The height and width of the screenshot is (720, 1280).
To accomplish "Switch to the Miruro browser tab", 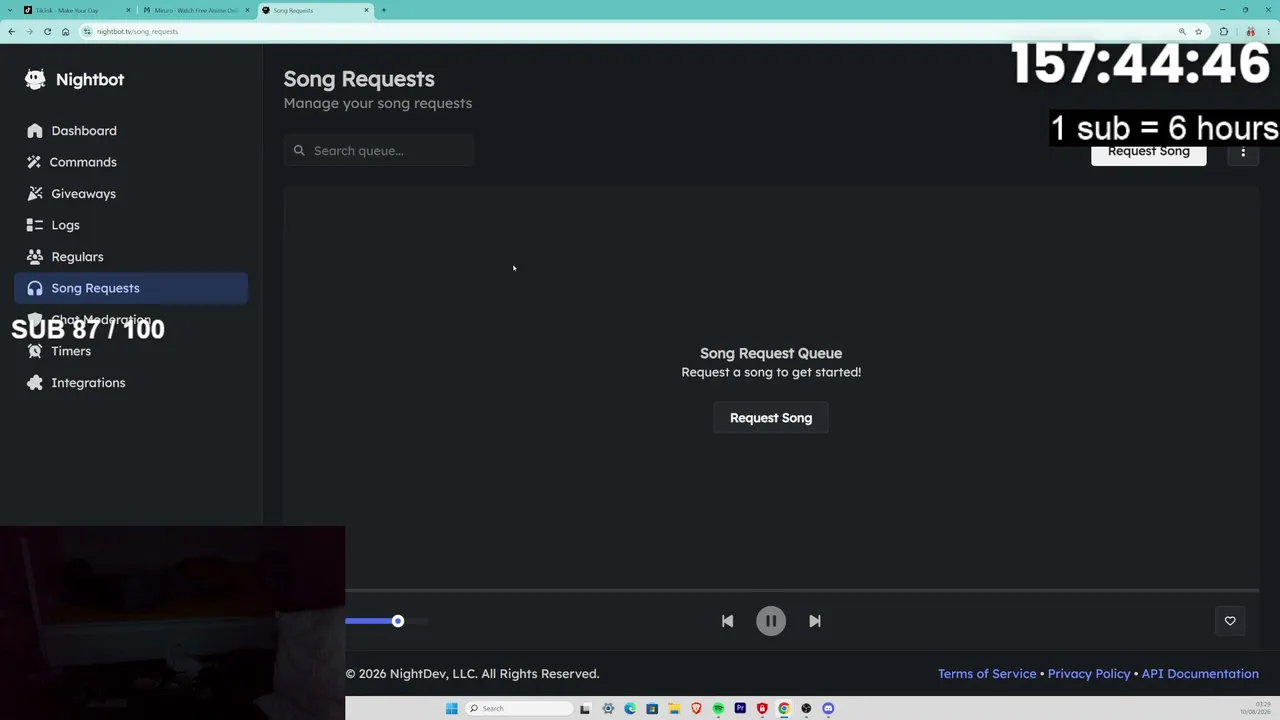I will point(195,10).
